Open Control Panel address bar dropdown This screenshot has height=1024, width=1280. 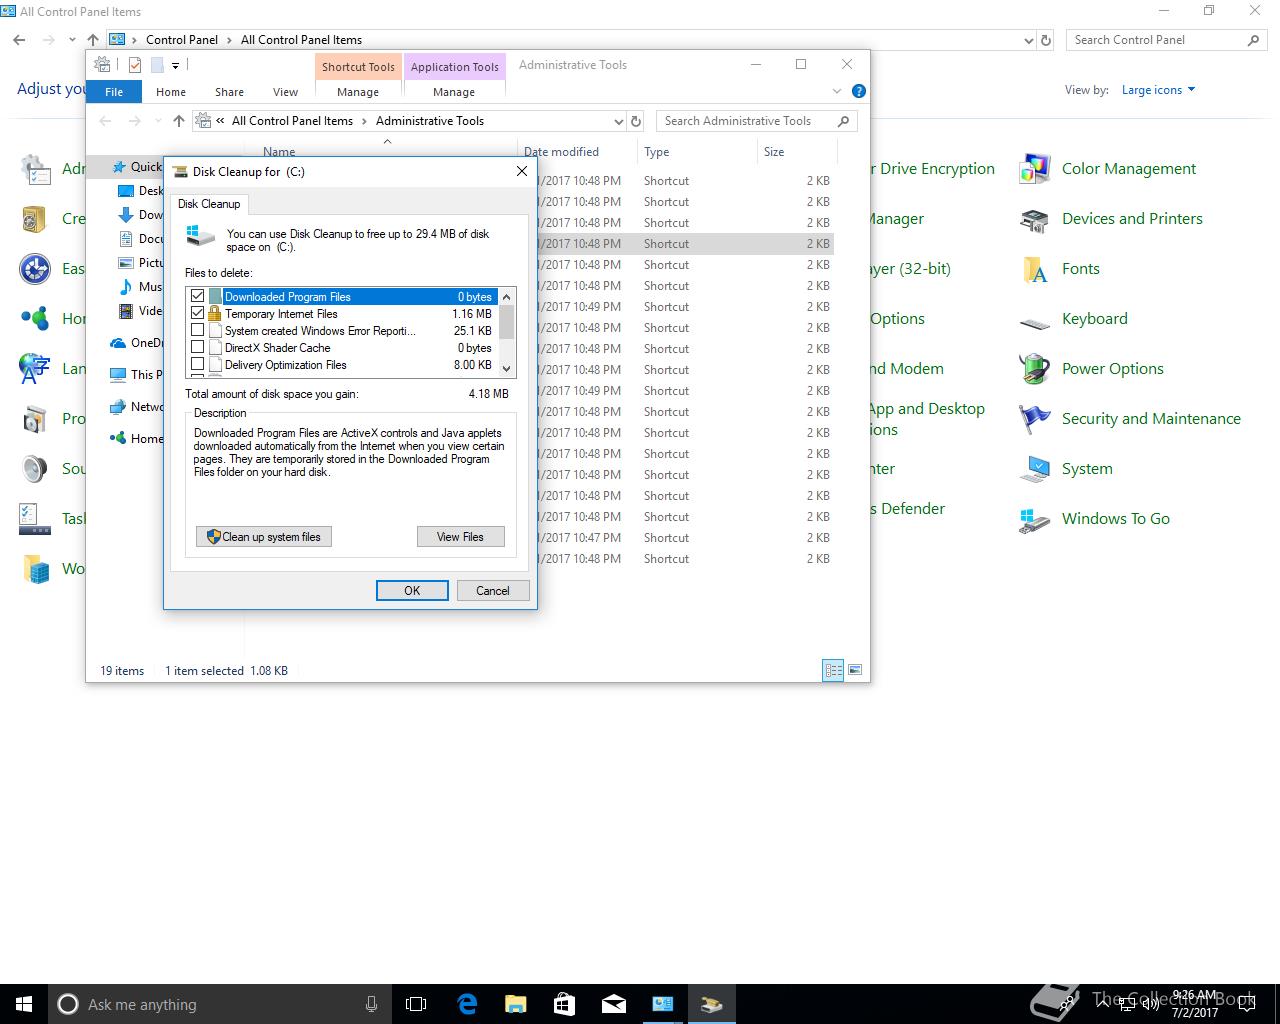(1028, 40)
